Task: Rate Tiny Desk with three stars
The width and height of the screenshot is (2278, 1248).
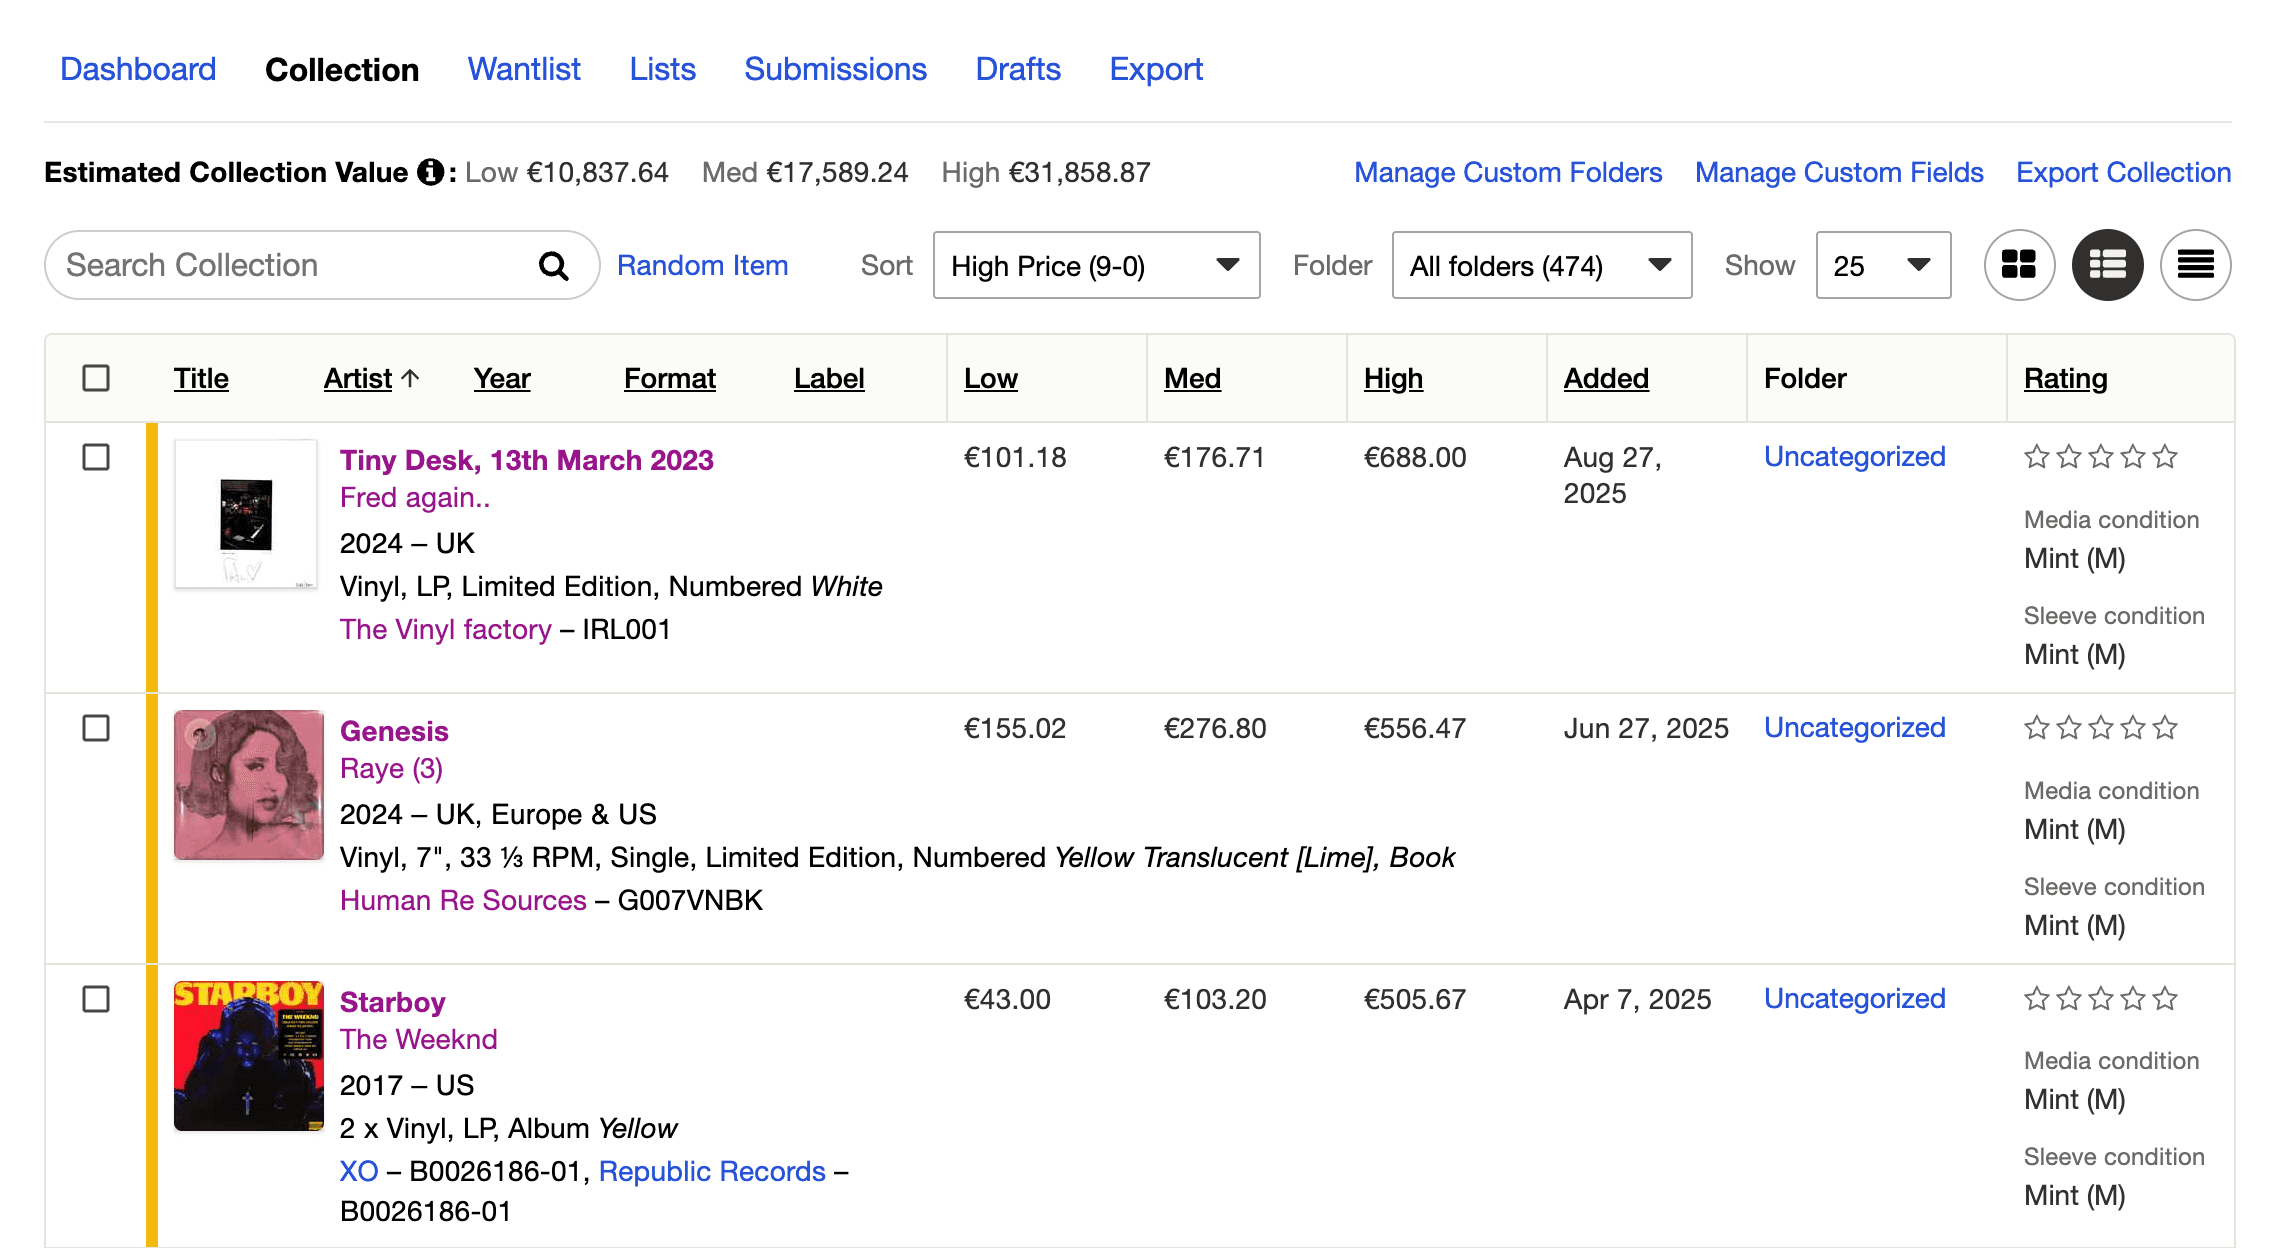Action: pyautogui.click(x=2101, y=457)
